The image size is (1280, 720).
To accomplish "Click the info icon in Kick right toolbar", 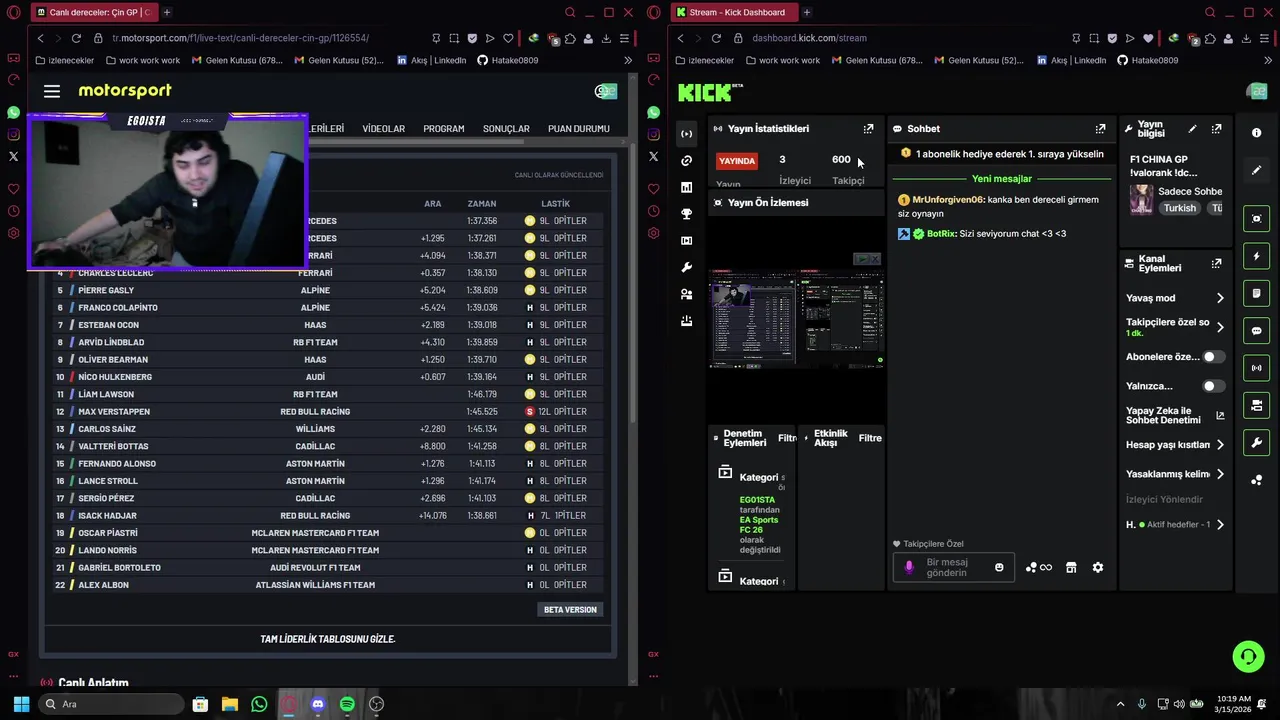I will [1257, 133].
